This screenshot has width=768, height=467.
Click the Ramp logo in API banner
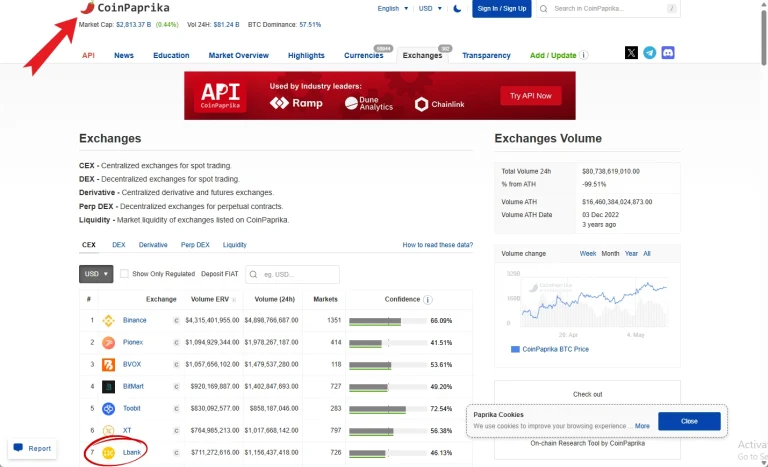296,103
